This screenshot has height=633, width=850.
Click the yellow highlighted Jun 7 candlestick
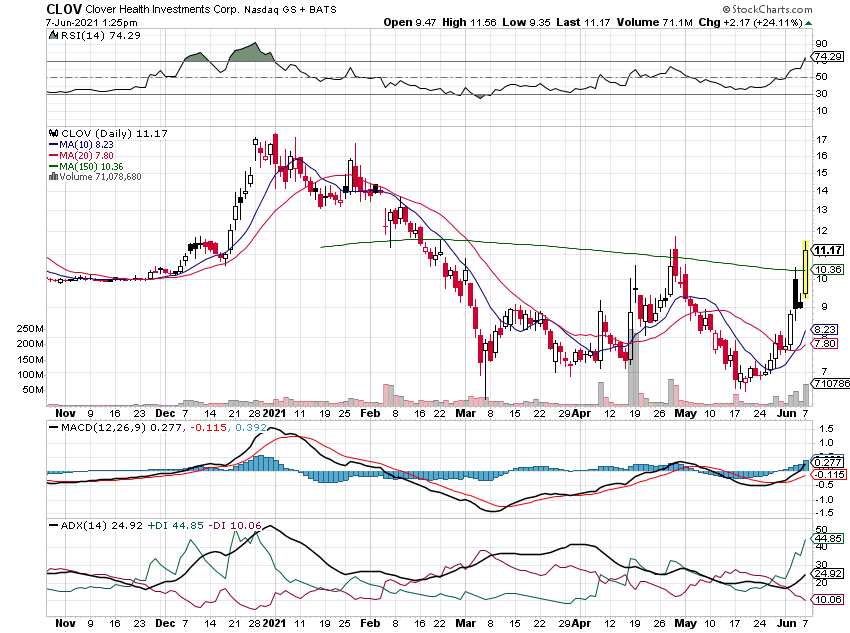pyautogui.click(x=806, y=269)
